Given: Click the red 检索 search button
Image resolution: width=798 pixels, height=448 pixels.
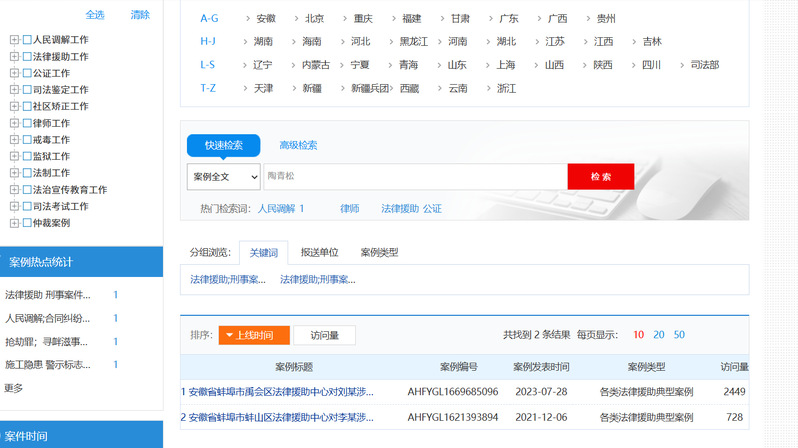Looking at the screenshot, I should click(600, 177).
